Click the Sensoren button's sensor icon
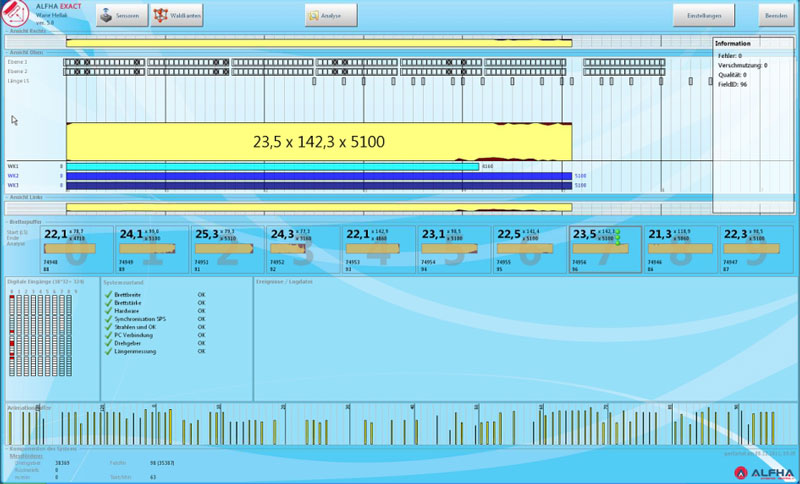This screenshot has width=800, height=484. click(x=106, y=16)
